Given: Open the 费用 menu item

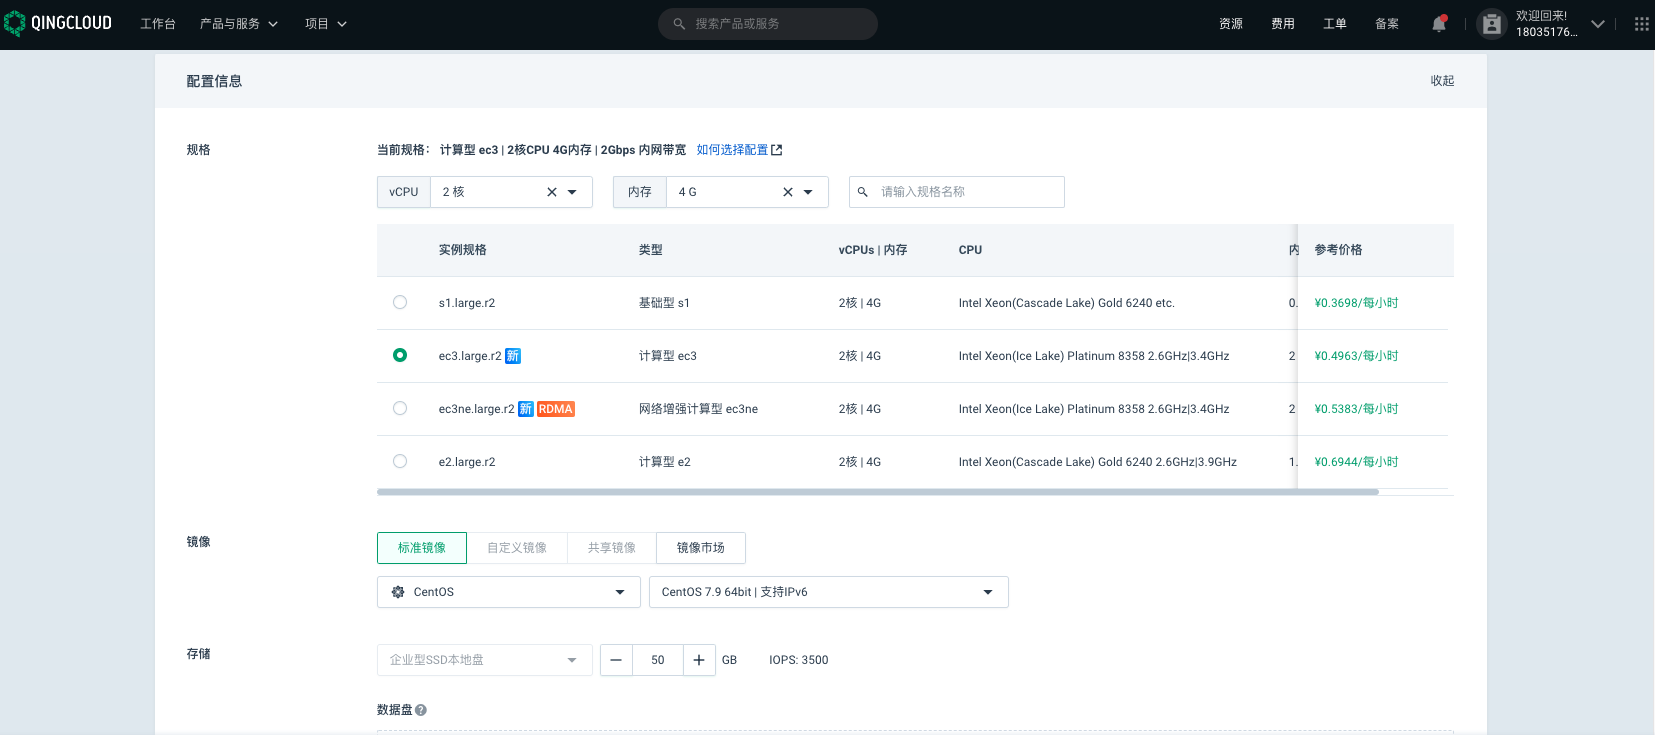Looking at the screenshot, I should click(1283, 24).
